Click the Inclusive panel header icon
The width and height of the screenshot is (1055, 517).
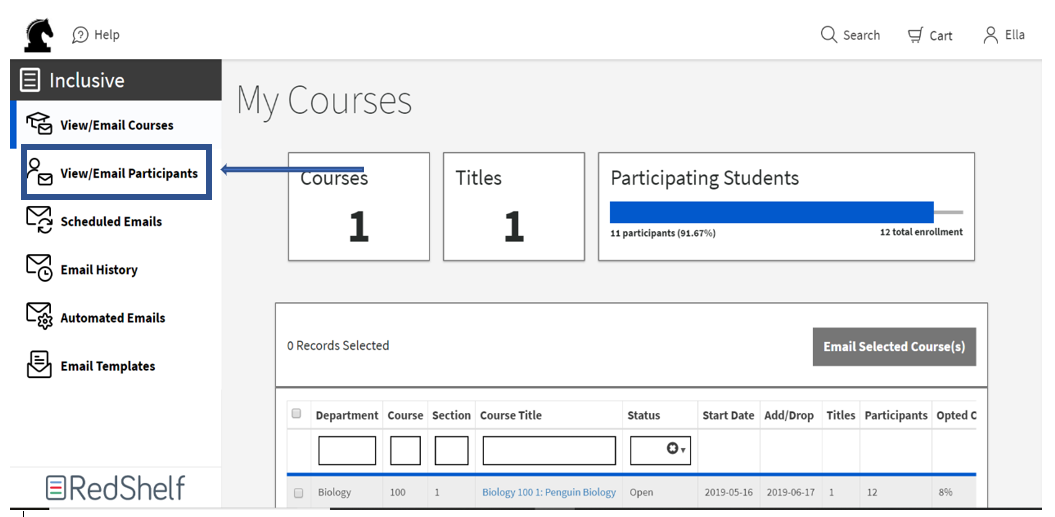30,80
